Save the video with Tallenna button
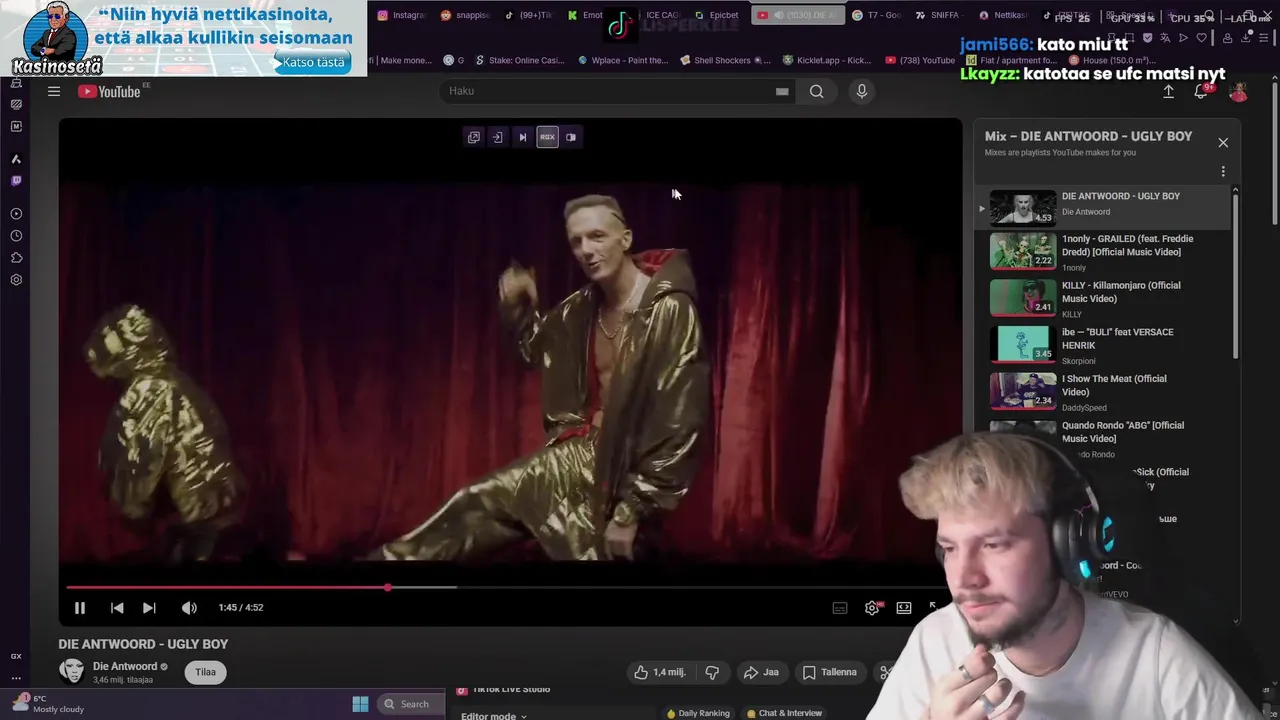Image resolution: width=1280 pixels, height=720 pixels. 830,672
